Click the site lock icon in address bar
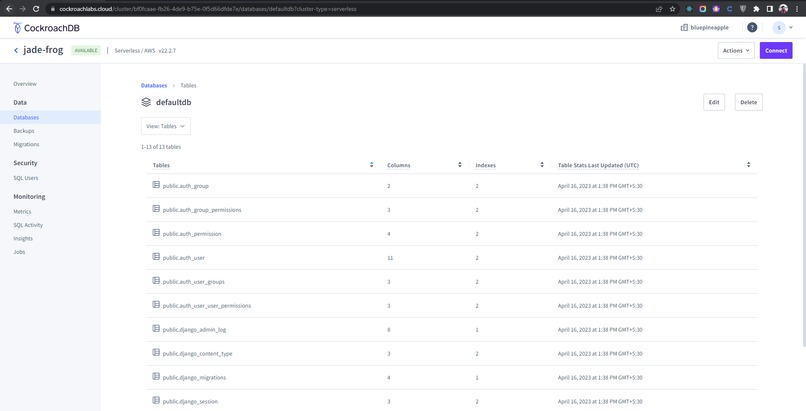 (52, 9)
